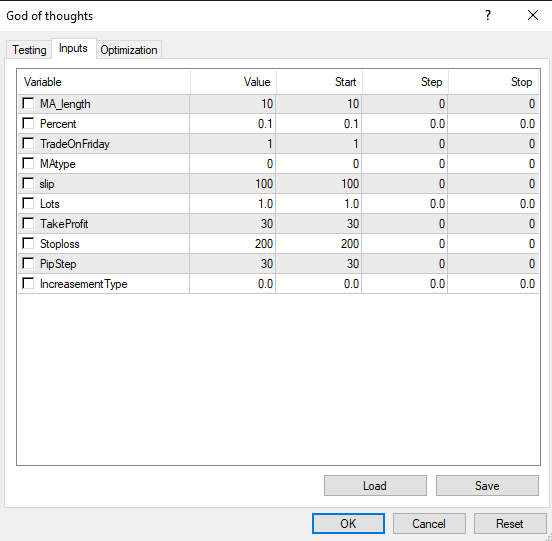This screenshot has width=552, height=541.
Task: Click the Load button
Action: (x=375, y=486)
